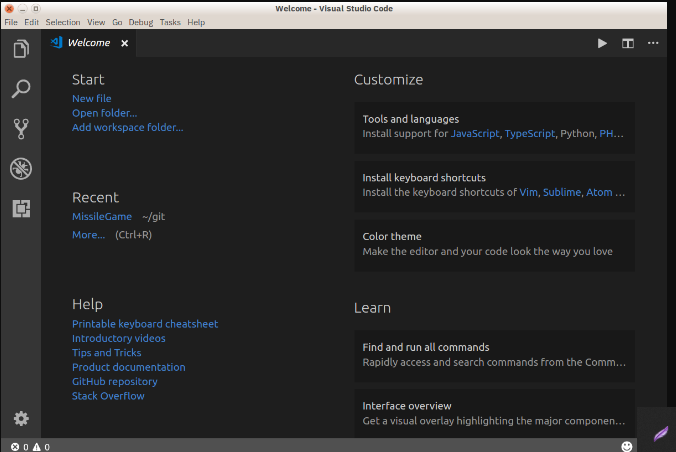This screenshot has width=676, height=452.
Task: Open the Go menu
Action: [117, 22]
